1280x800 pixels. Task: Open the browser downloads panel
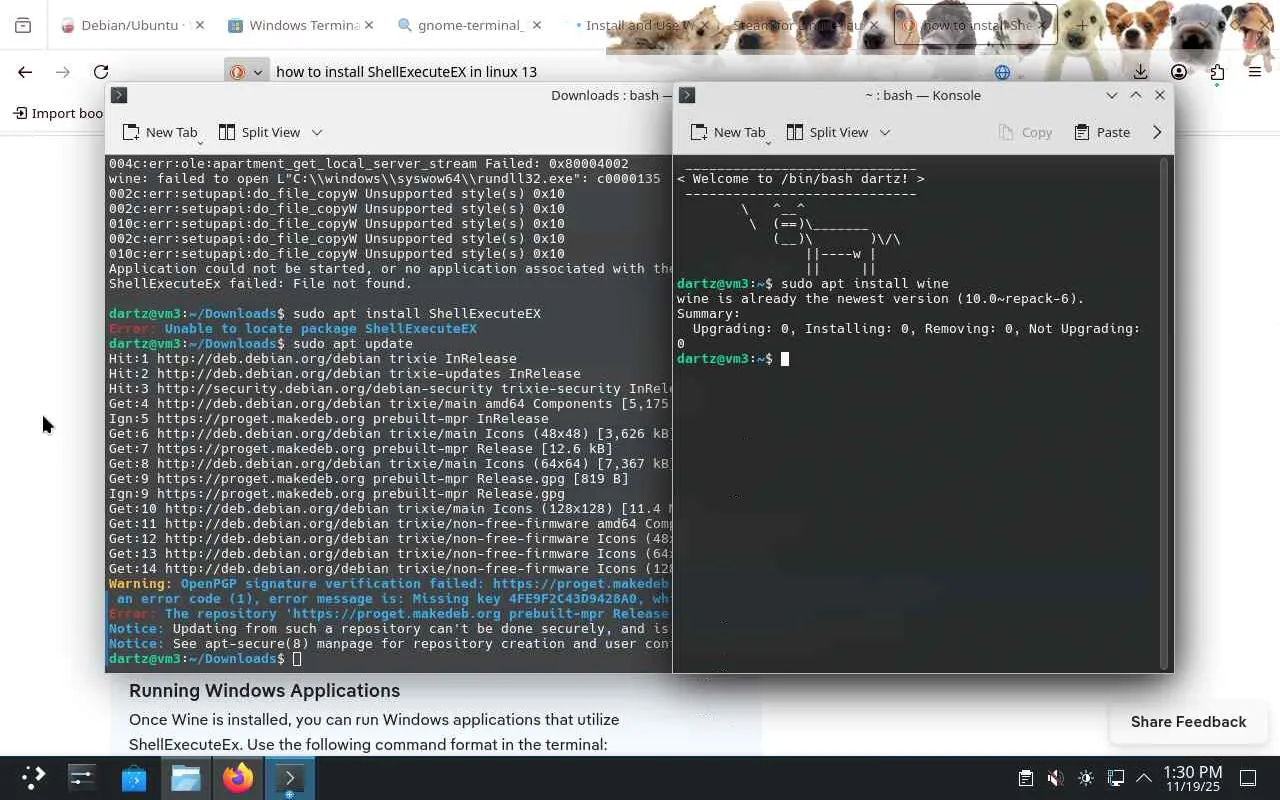point(1140,72)
